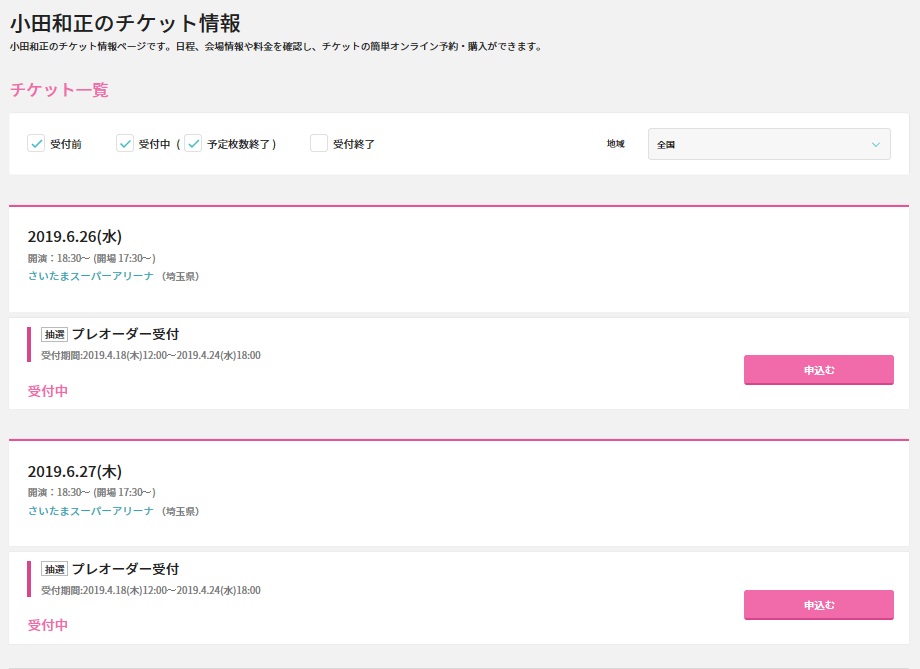Uncheck the 受付前 checkbox
The width and height of the screenshot is (920, 669).
pyautogui.click(x=36, y=143)
